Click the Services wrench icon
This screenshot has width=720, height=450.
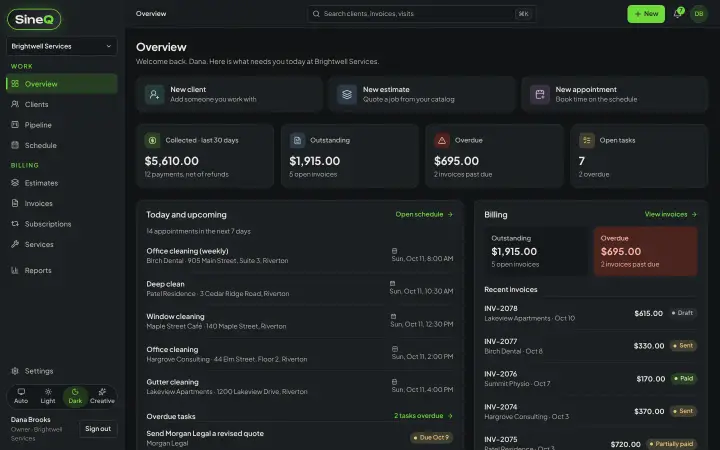click(15, 244)
